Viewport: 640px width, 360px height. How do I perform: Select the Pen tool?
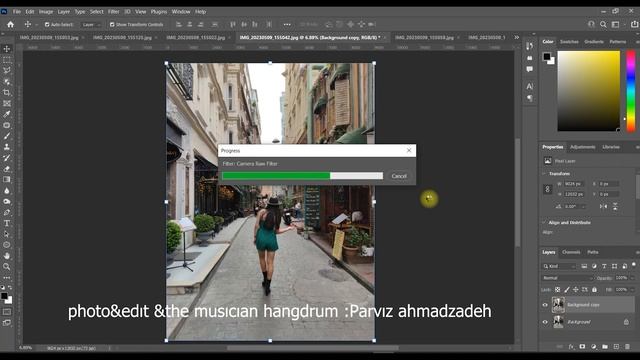pos(7,212)
